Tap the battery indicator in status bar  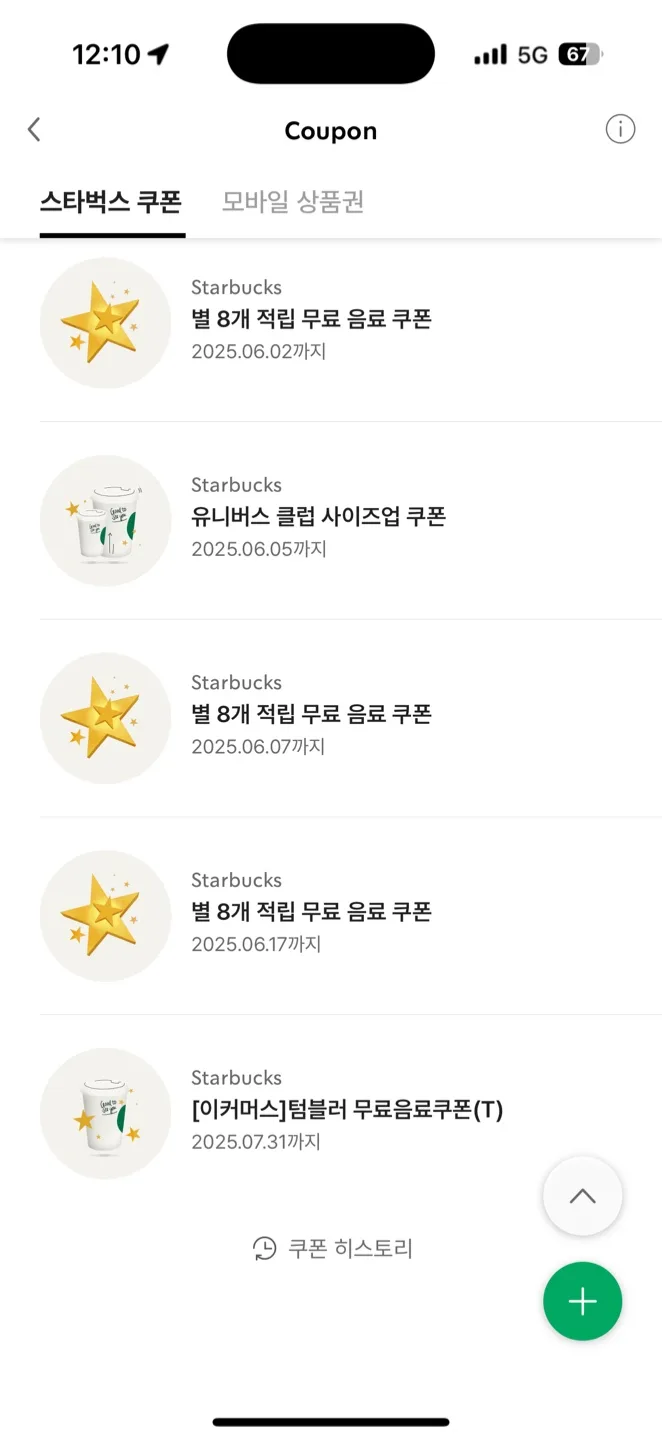[581, 54]
